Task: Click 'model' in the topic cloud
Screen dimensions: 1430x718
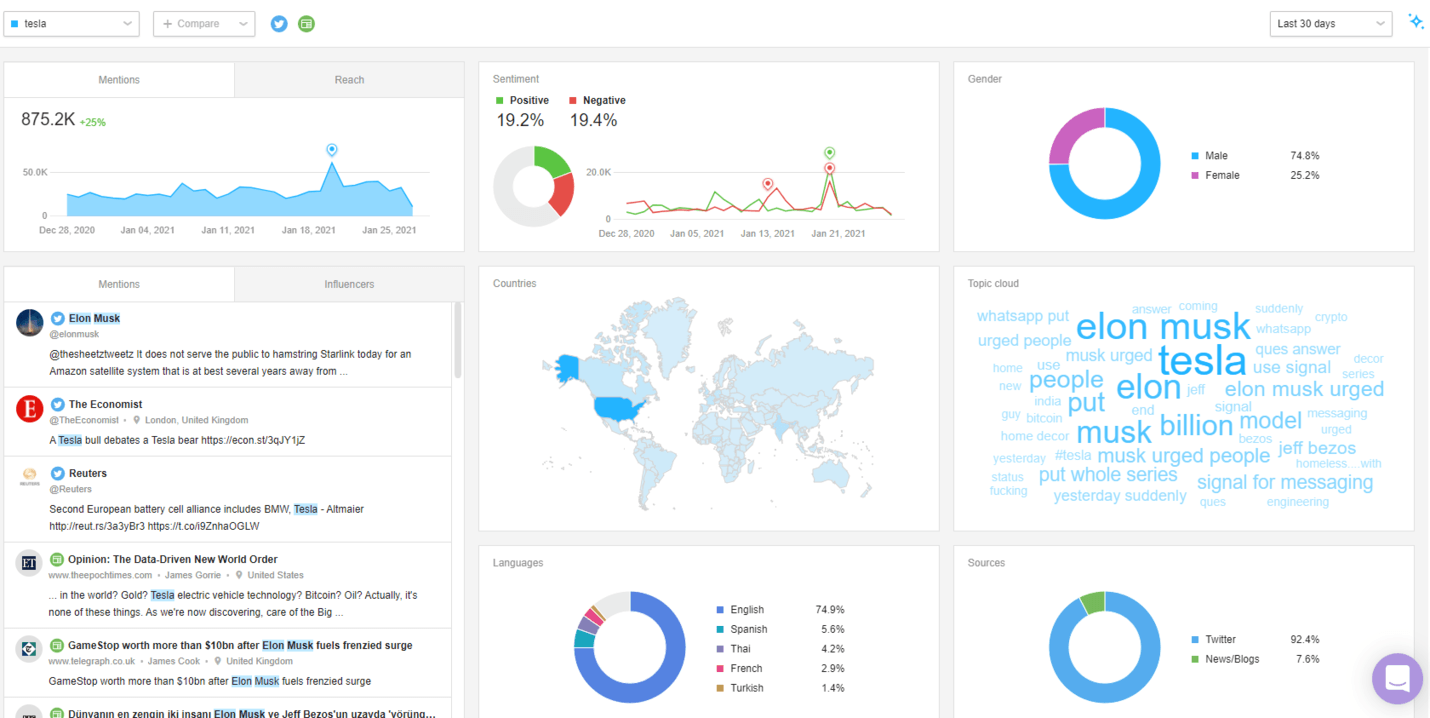Action: [1270, 421]
